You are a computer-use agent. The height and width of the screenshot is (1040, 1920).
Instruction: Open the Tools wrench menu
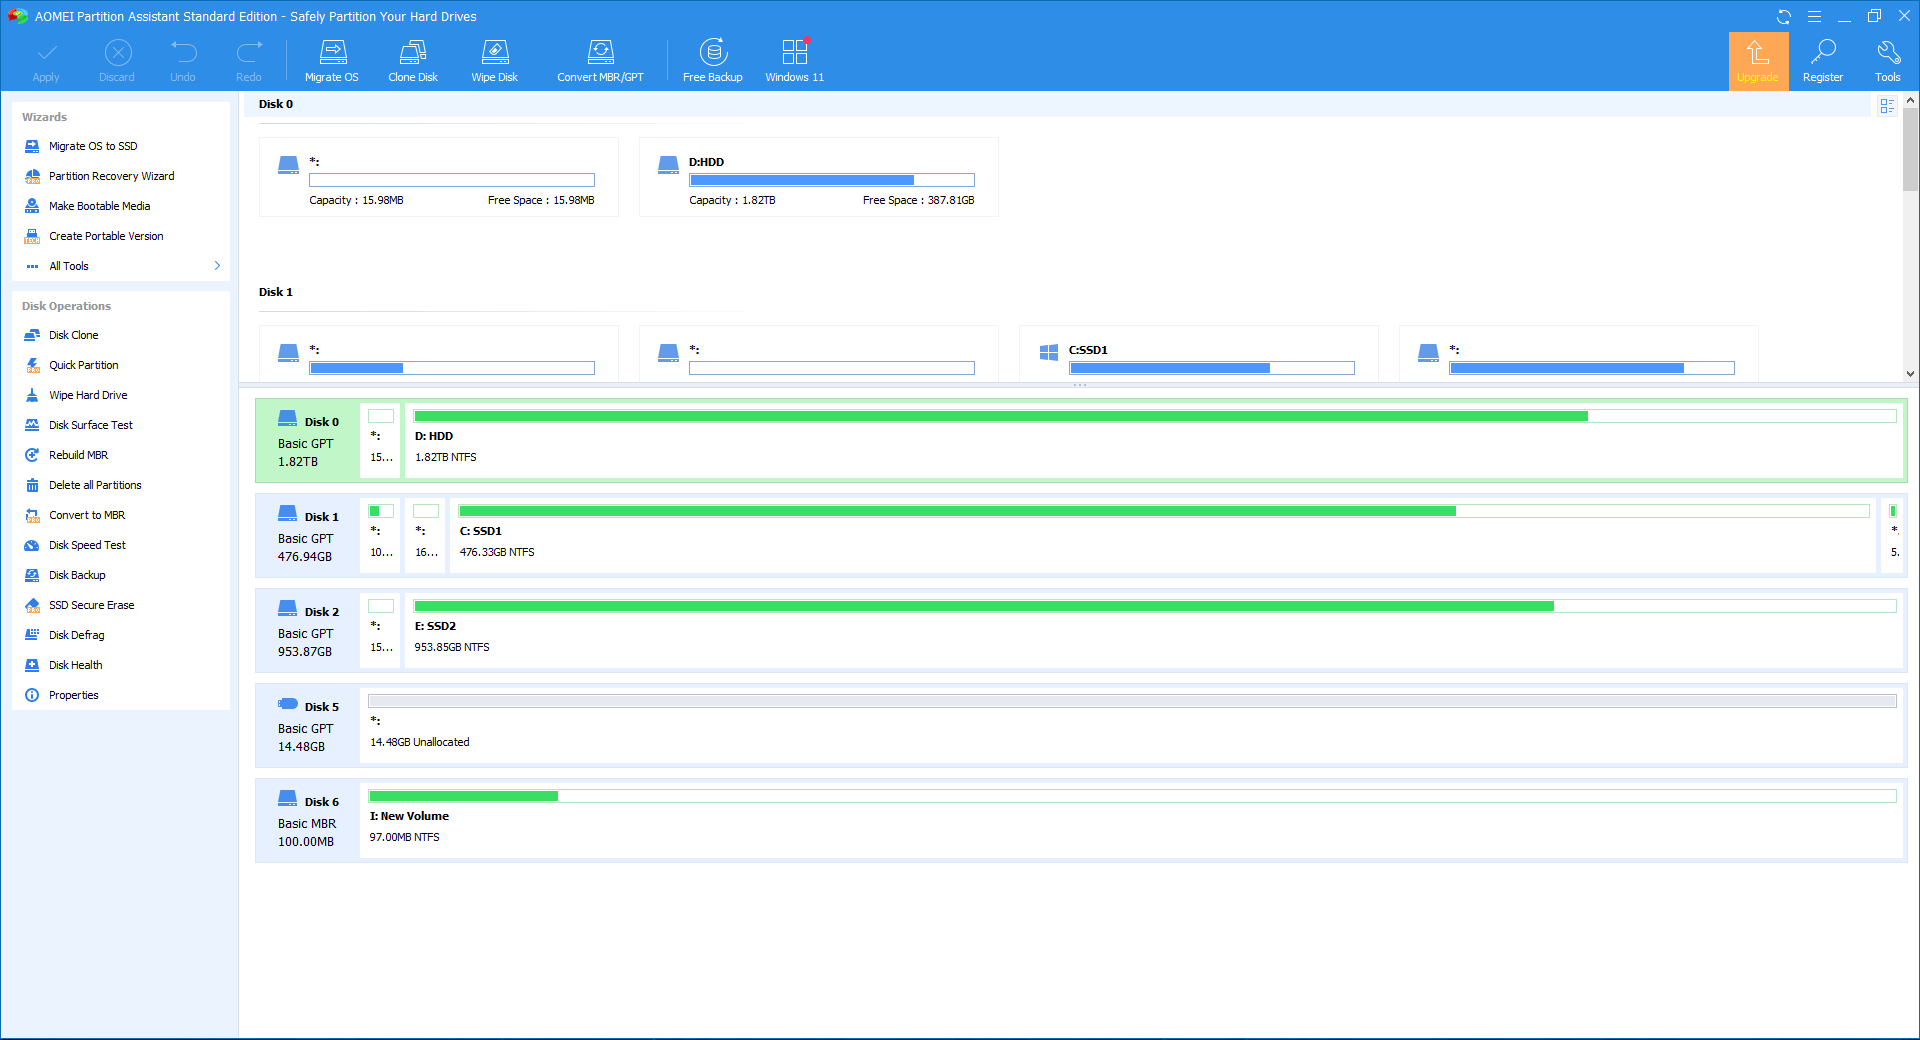pyautogui.click(x=1888, y=61)
